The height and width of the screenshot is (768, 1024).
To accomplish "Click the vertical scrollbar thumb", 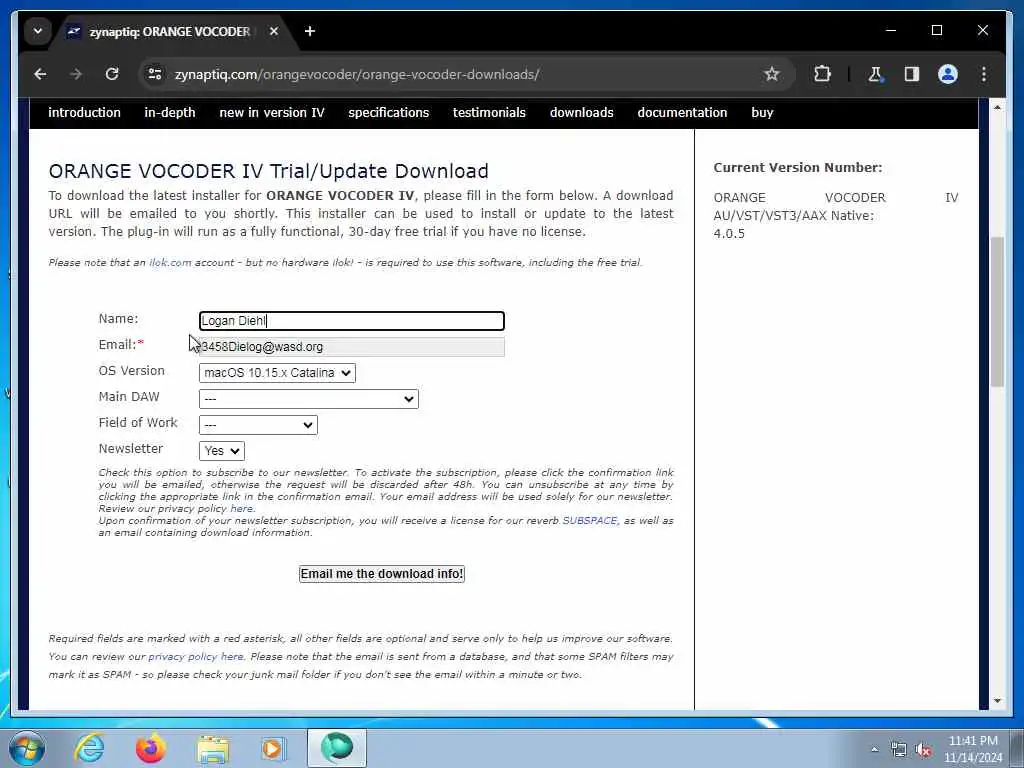I will coord(997,312).
